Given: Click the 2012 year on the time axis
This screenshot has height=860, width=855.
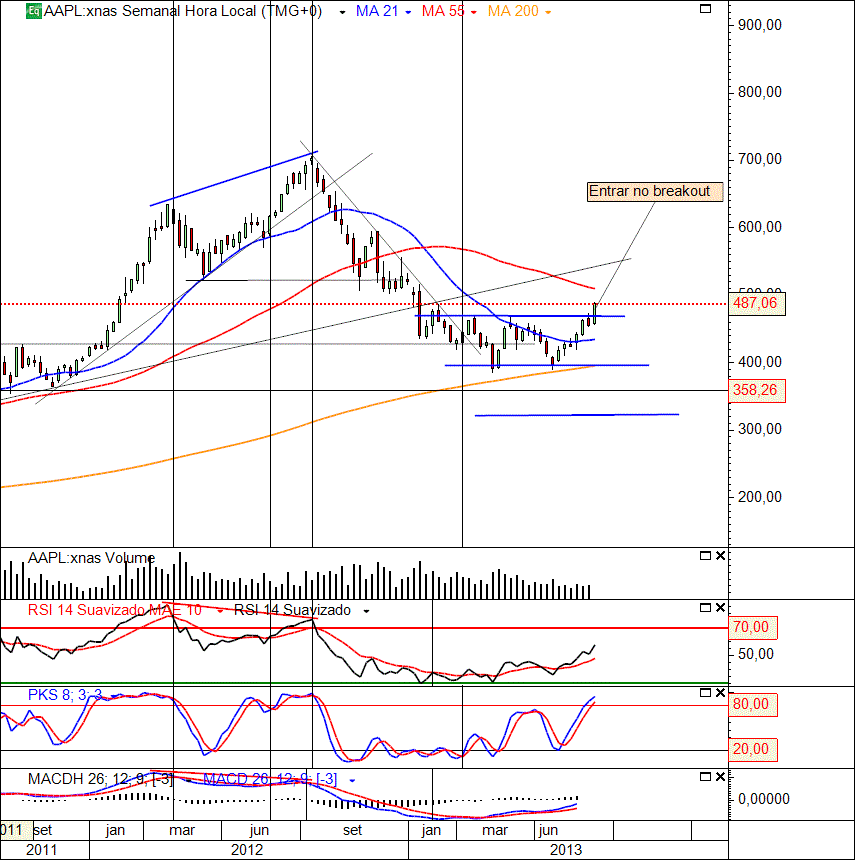Looking at the screenshot, I should [x=247, y=850].
